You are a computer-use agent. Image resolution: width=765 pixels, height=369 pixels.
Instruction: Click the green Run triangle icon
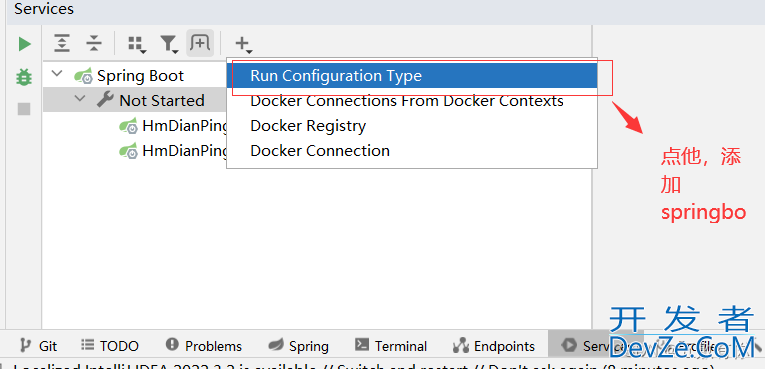pyautogui.click(x=24, y=44)
